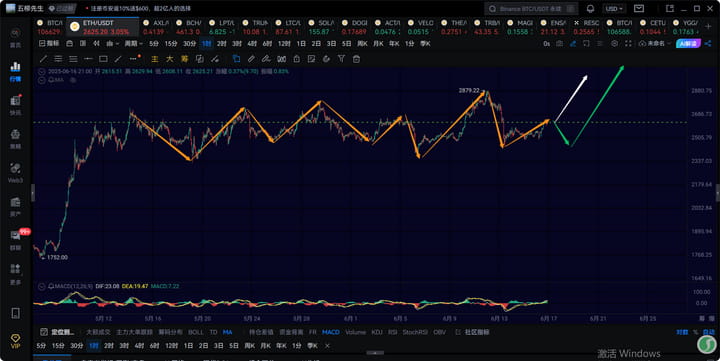
Task: Switch to the BCH ticker tab
Action: tap(189, 27)
